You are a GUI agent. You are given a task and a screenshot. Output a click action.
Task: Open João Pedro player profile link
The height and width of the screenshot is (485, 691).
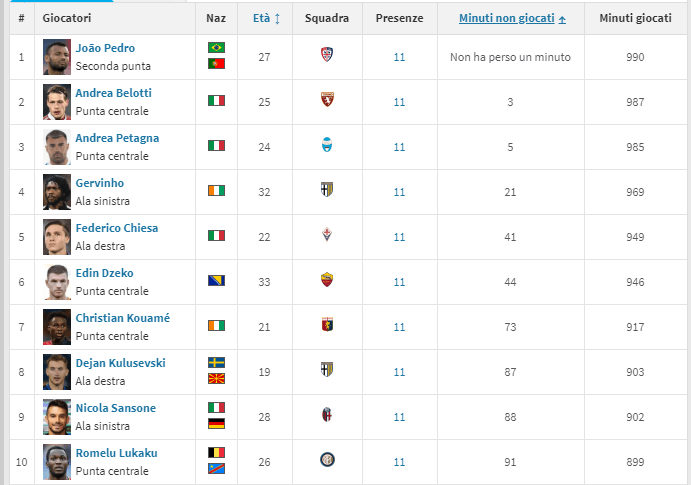(105, 48)
